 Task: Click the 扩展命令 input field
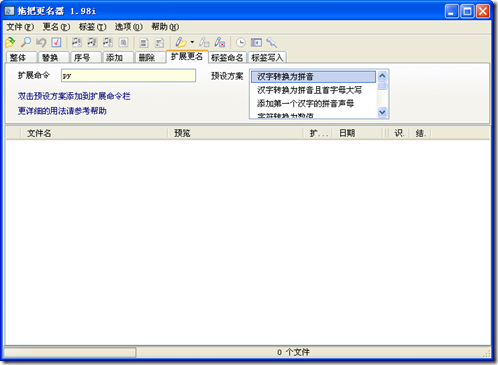(128, 76)
